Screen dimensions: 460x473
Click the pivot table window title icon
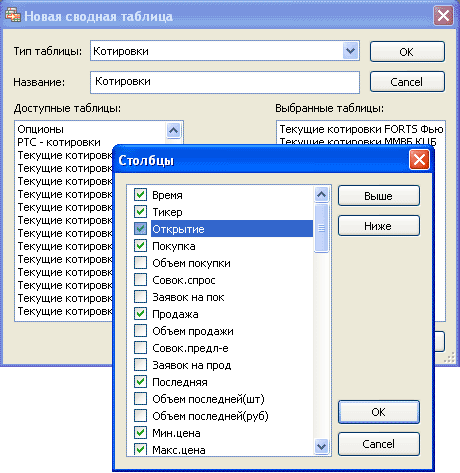pos(13,15)
